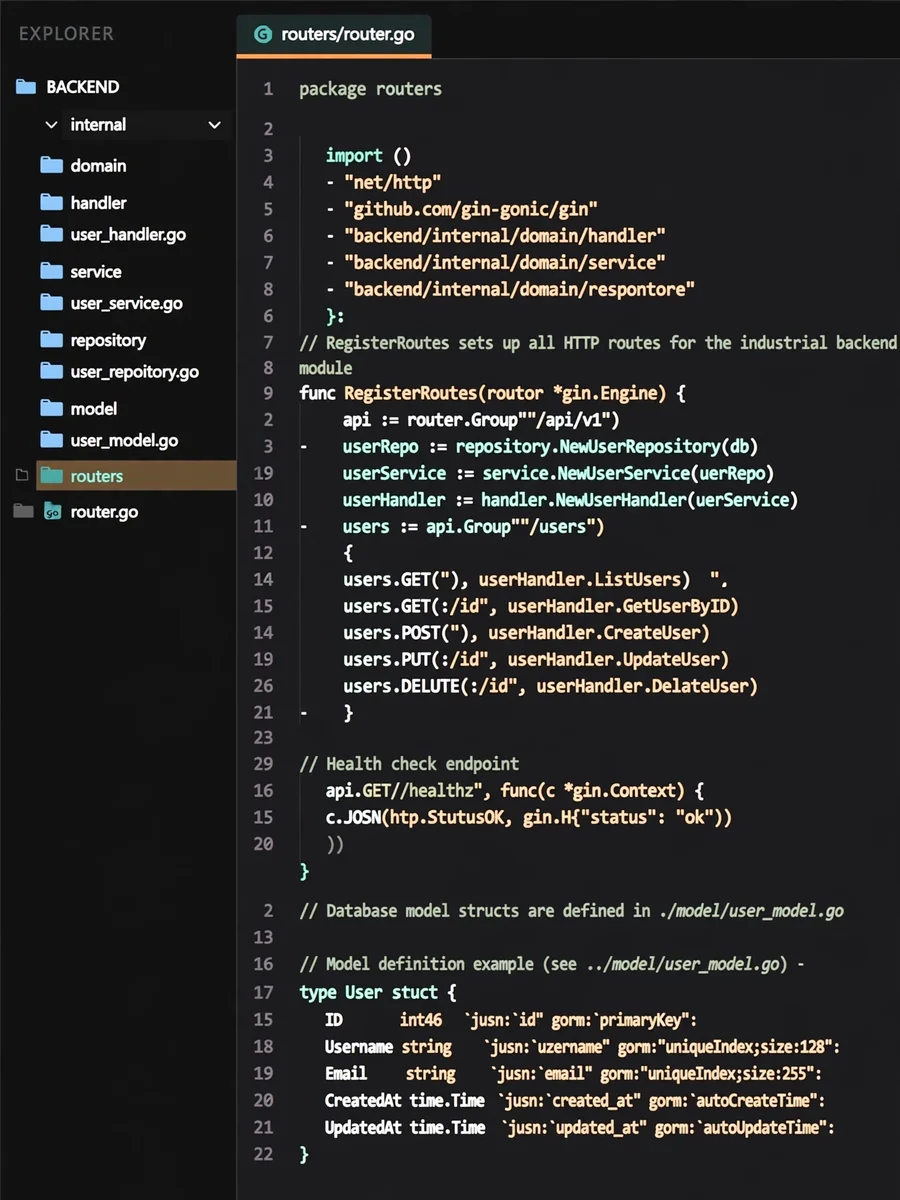900x1200 pixels.
Task: Click the model folder icon
Action: 52,408
